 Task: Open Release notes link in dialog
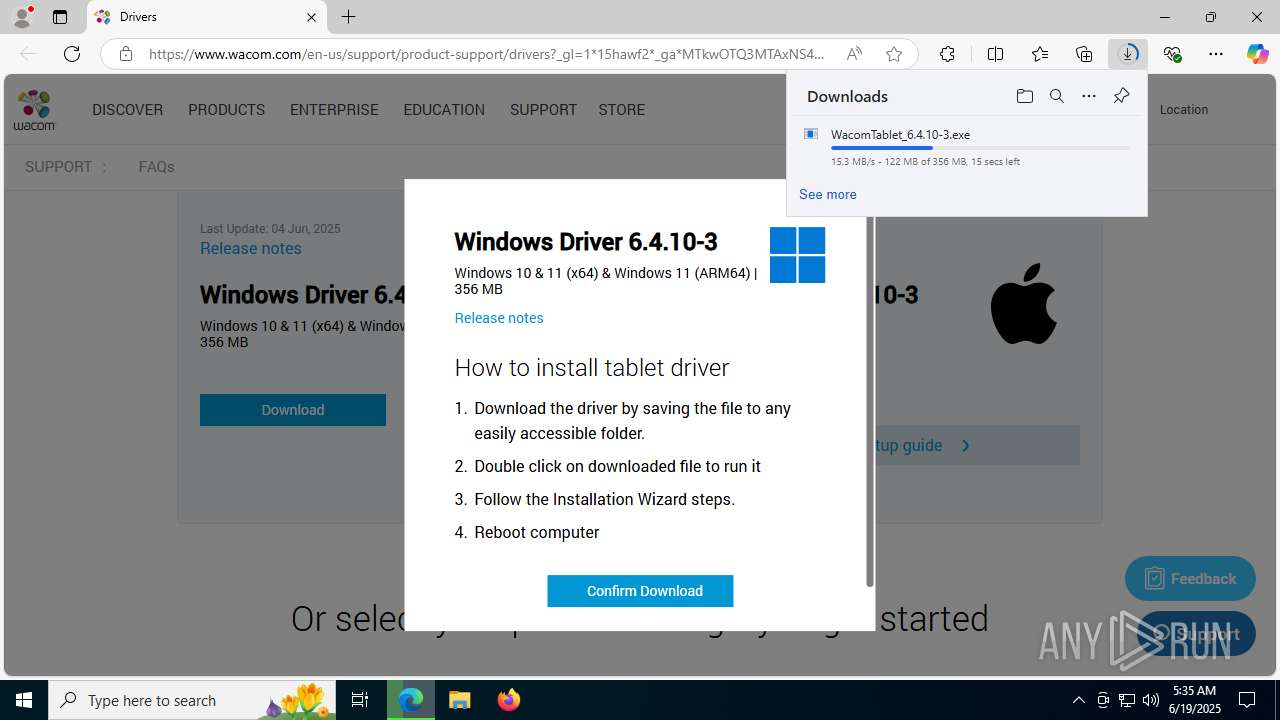click(x=499, y=318)
